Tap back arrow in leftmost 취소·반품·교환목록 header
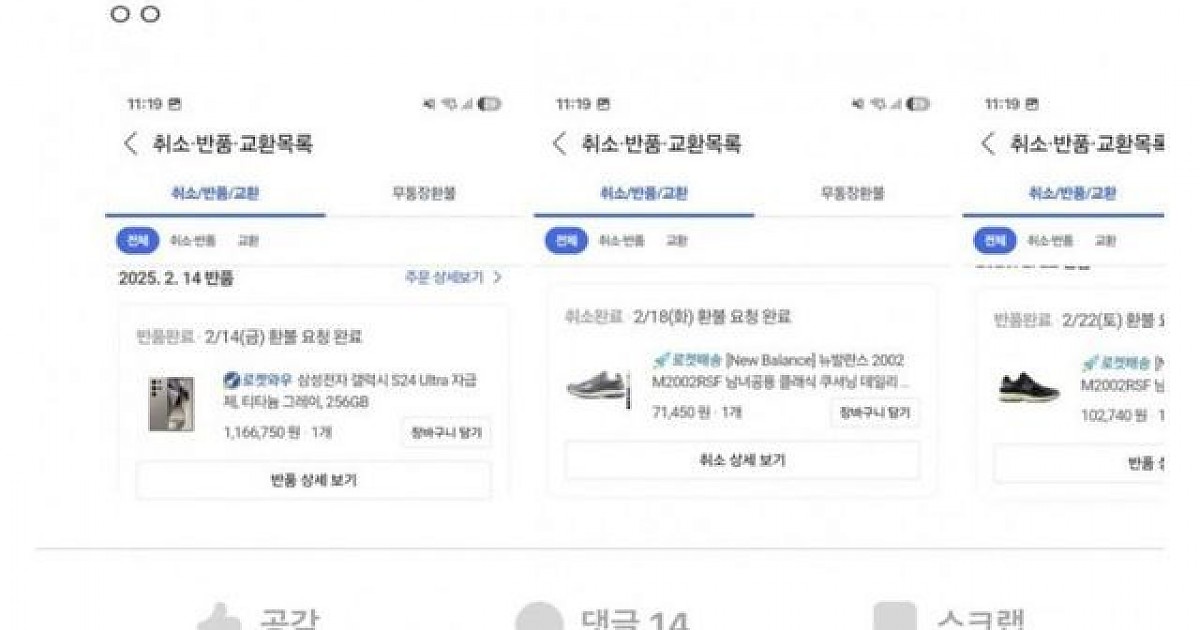The height and width of the screenshot is (630, 1200). 130,144
